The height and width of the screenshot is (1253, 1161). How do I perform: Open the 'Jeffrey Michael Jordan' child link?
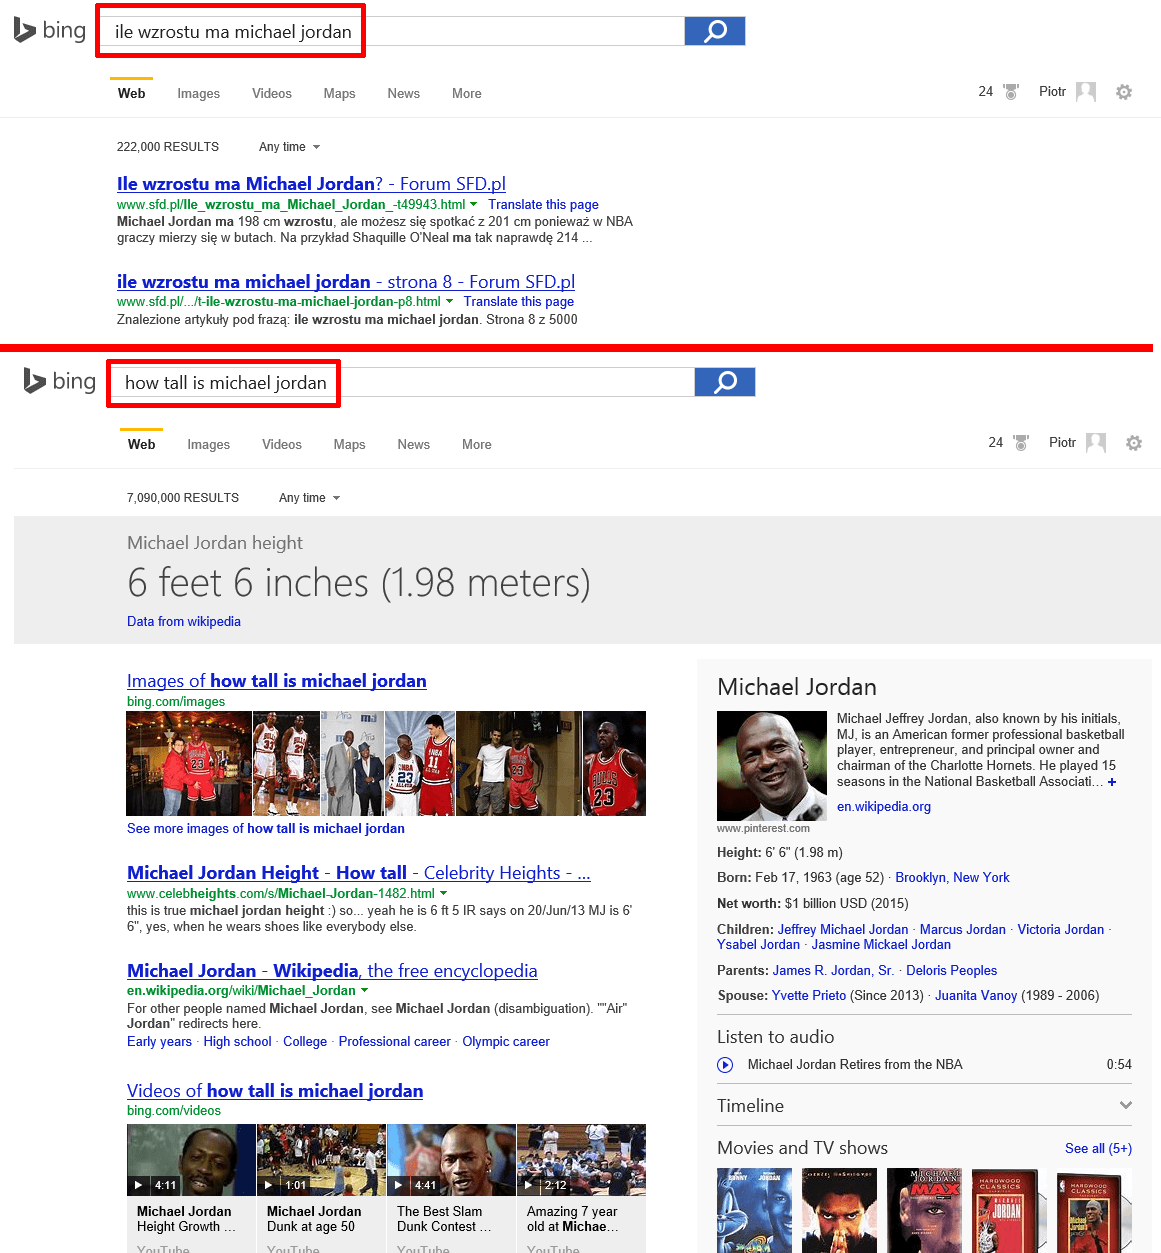pyautogui.click(x=843, y=929)
